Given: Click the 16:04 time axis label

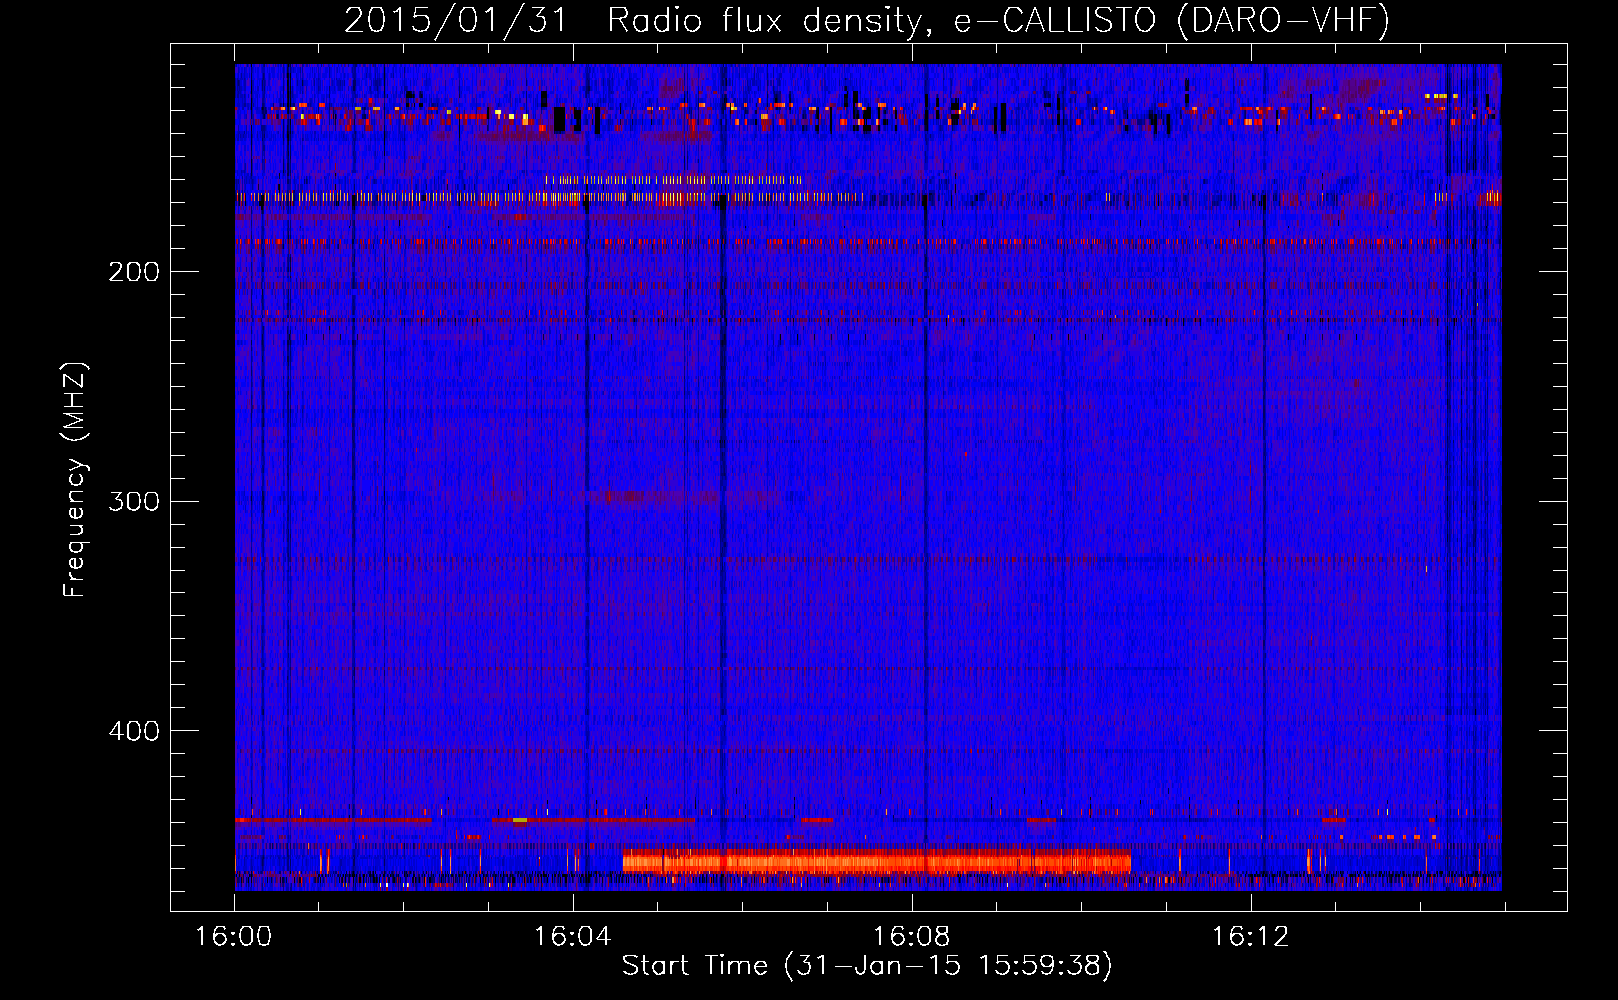Looking at the screenshot, I should (x=572, y=937).
